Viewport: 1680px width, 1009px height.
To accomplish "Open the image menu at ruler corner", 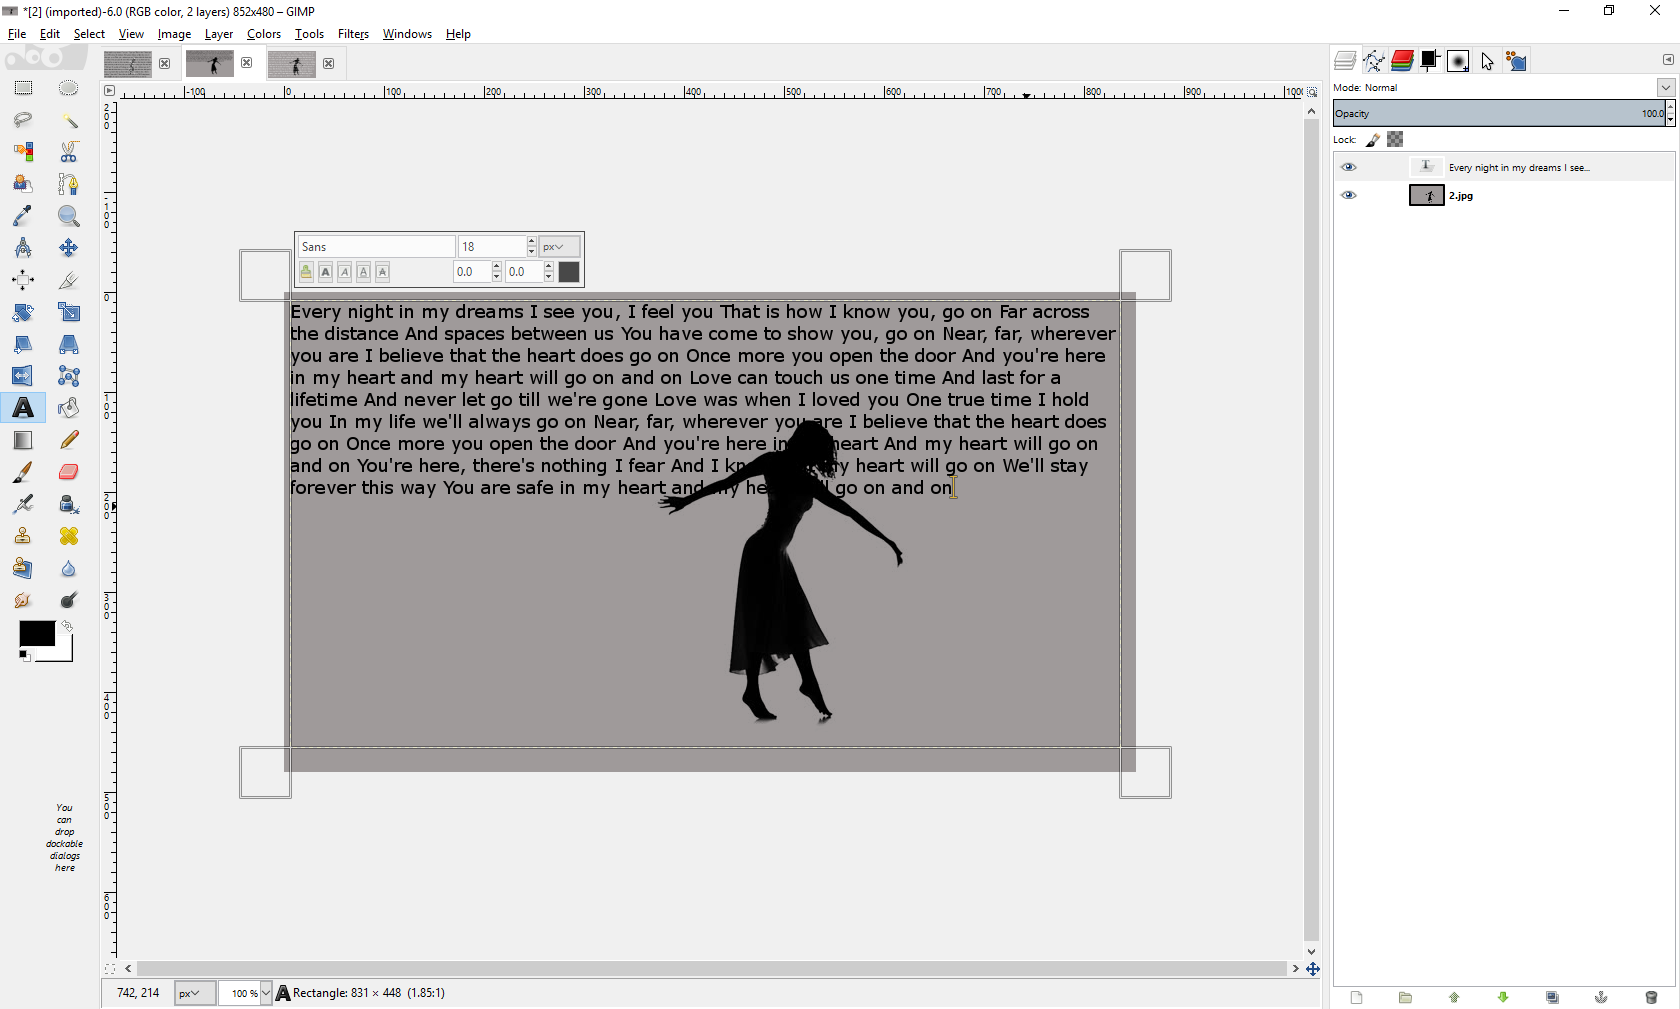I will [109, 91].
